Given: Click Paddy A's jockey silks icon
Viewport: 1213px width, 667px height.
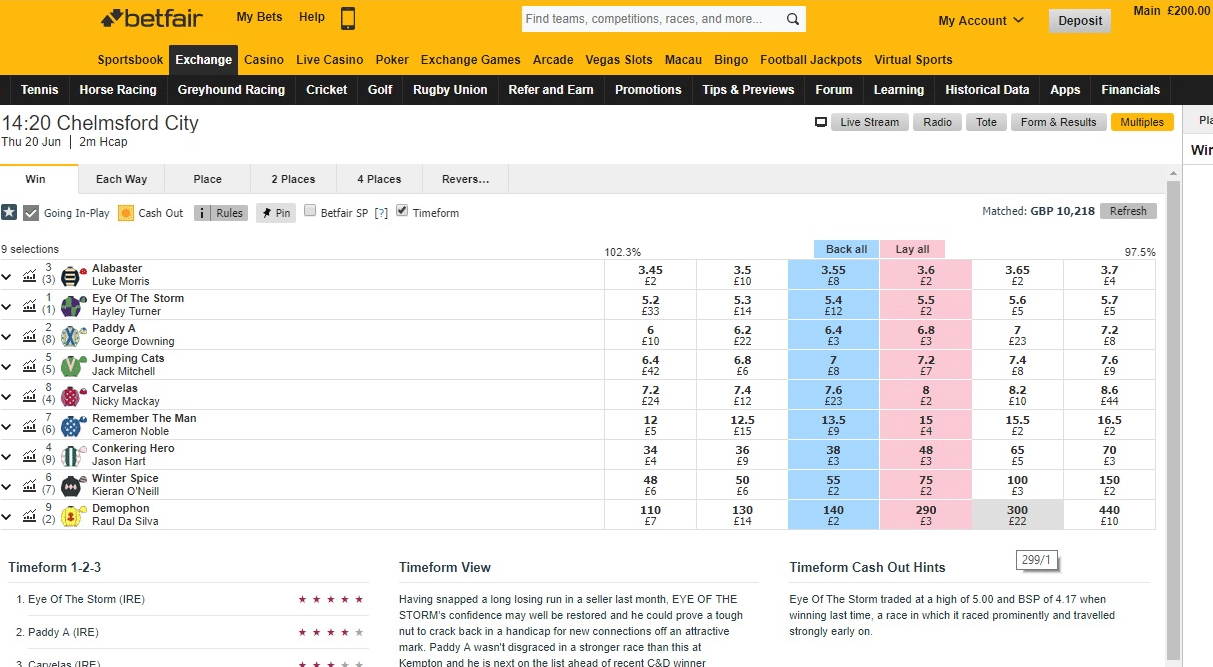Looking at the screenshot, I should (x=71, y=336).
